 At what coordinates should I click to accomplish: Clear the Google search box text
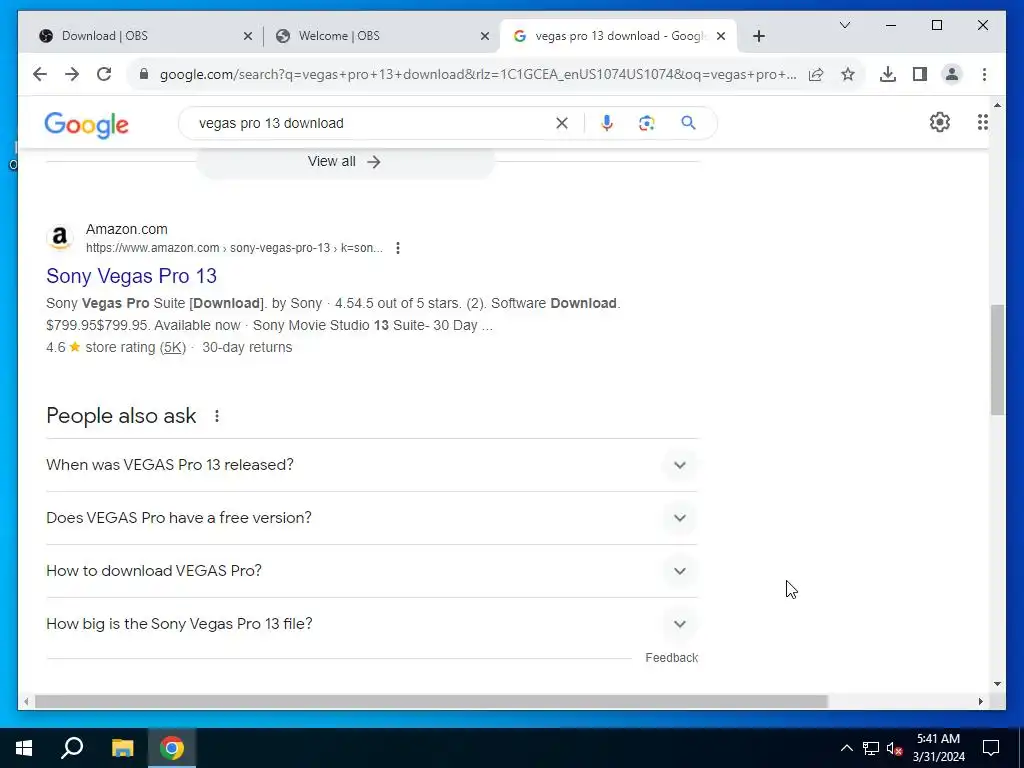tap(562, 123)
